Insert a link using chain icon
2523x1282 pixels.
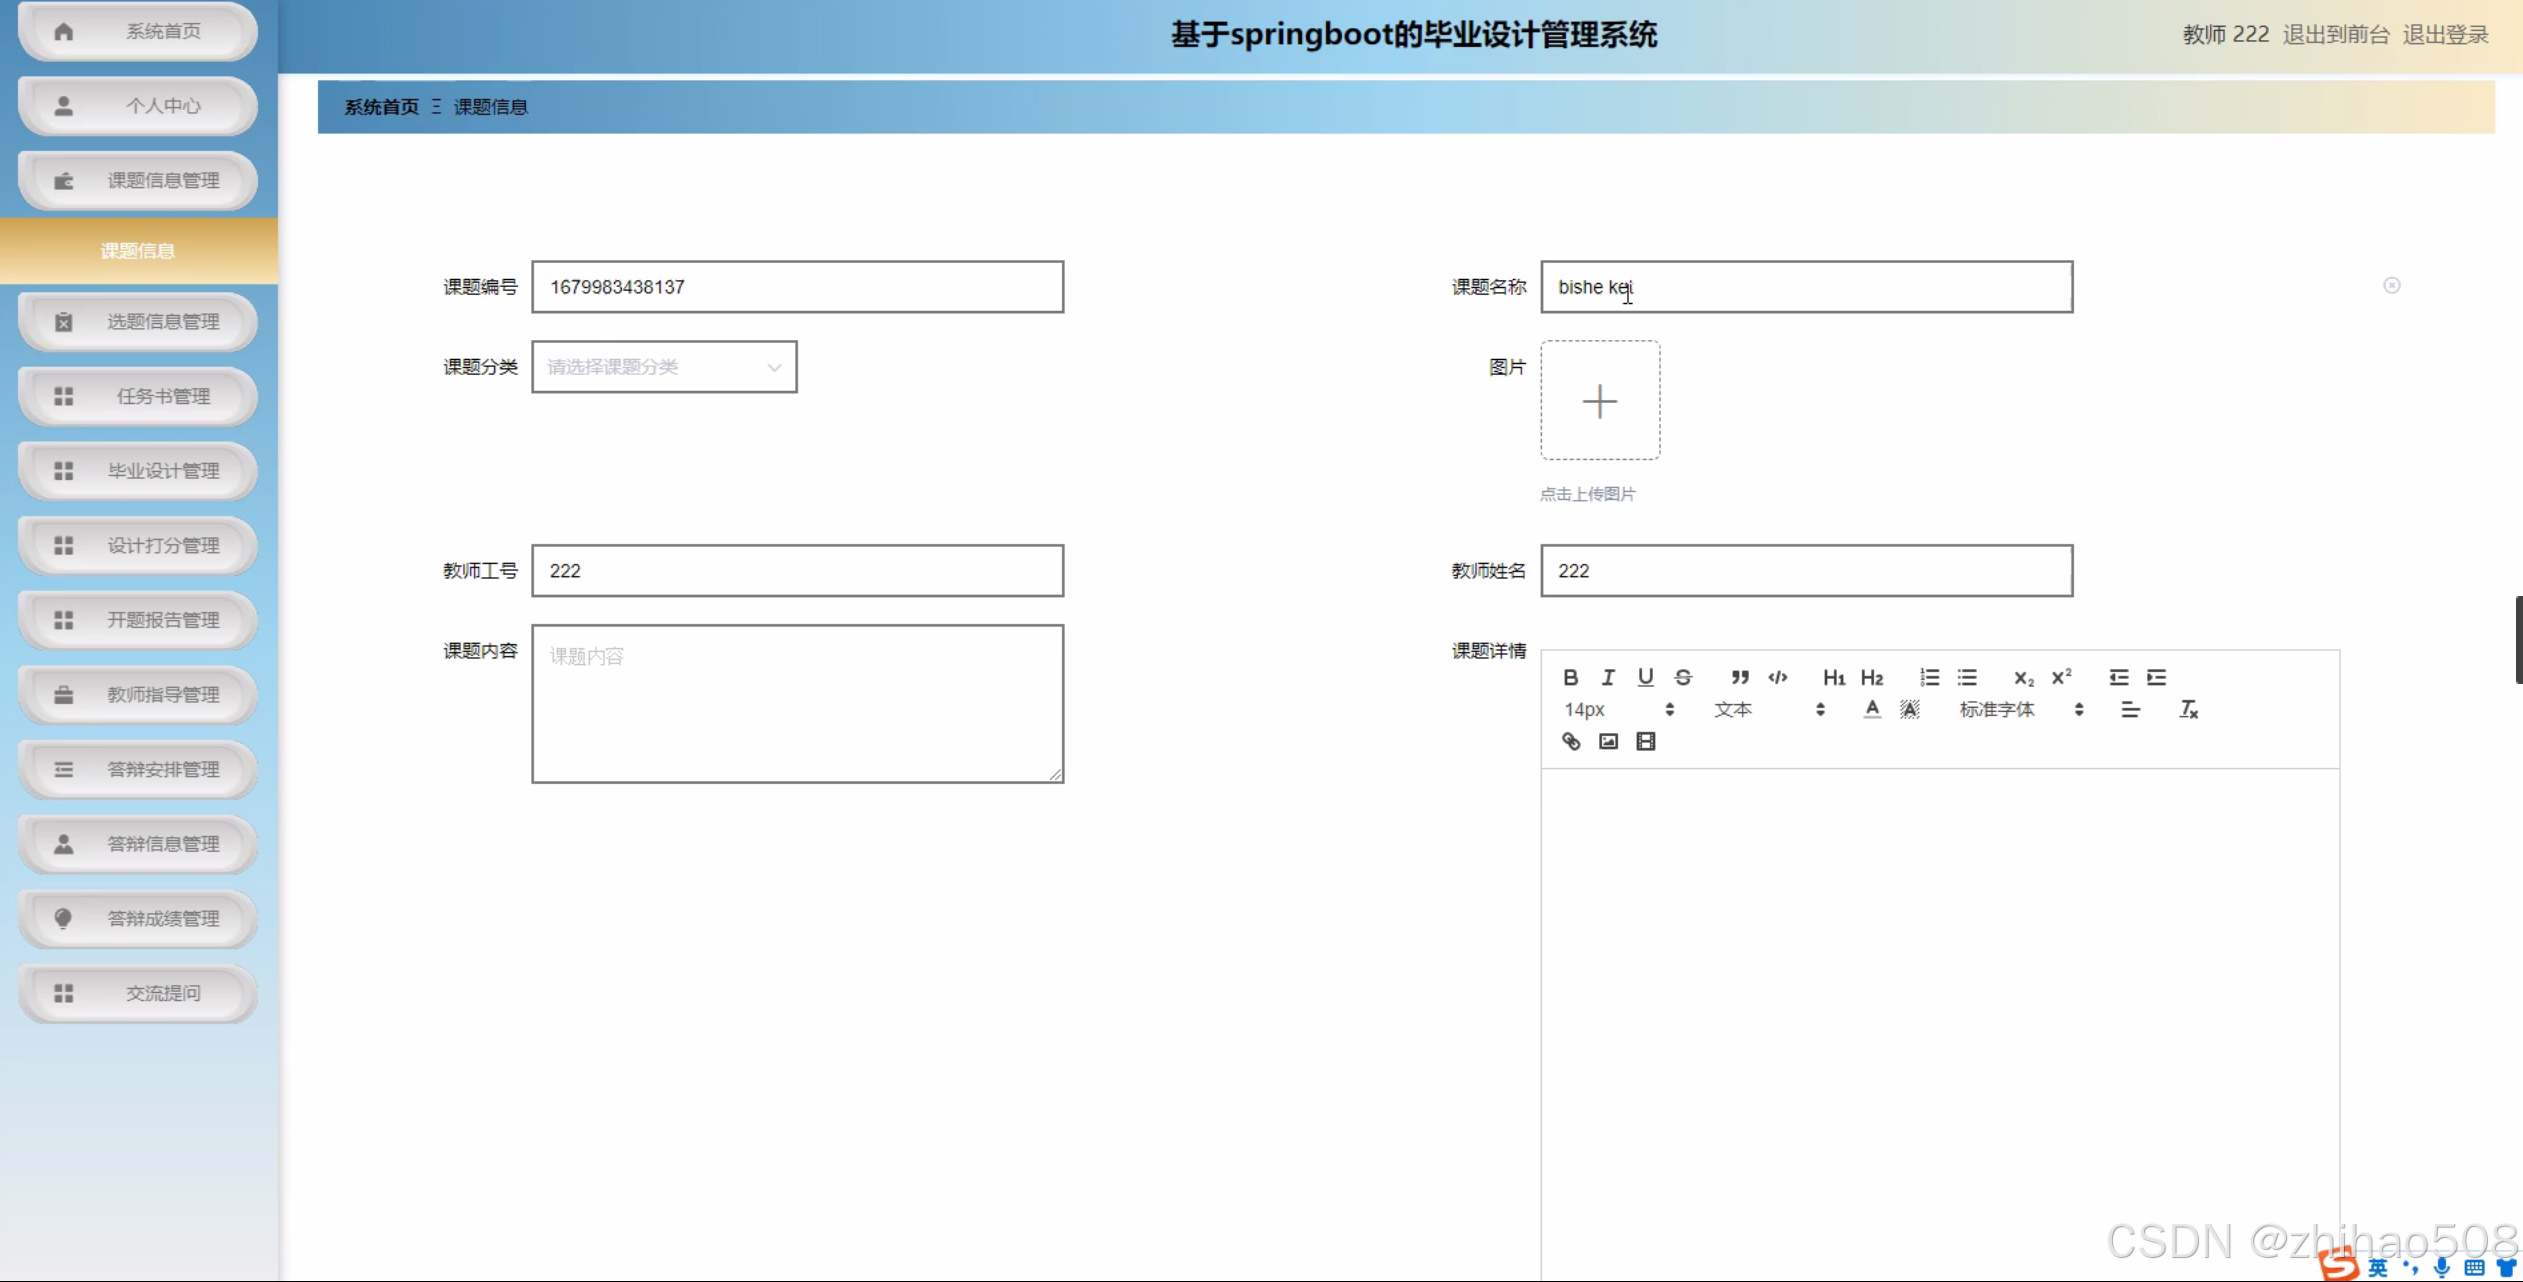[x=1571, y=741]
